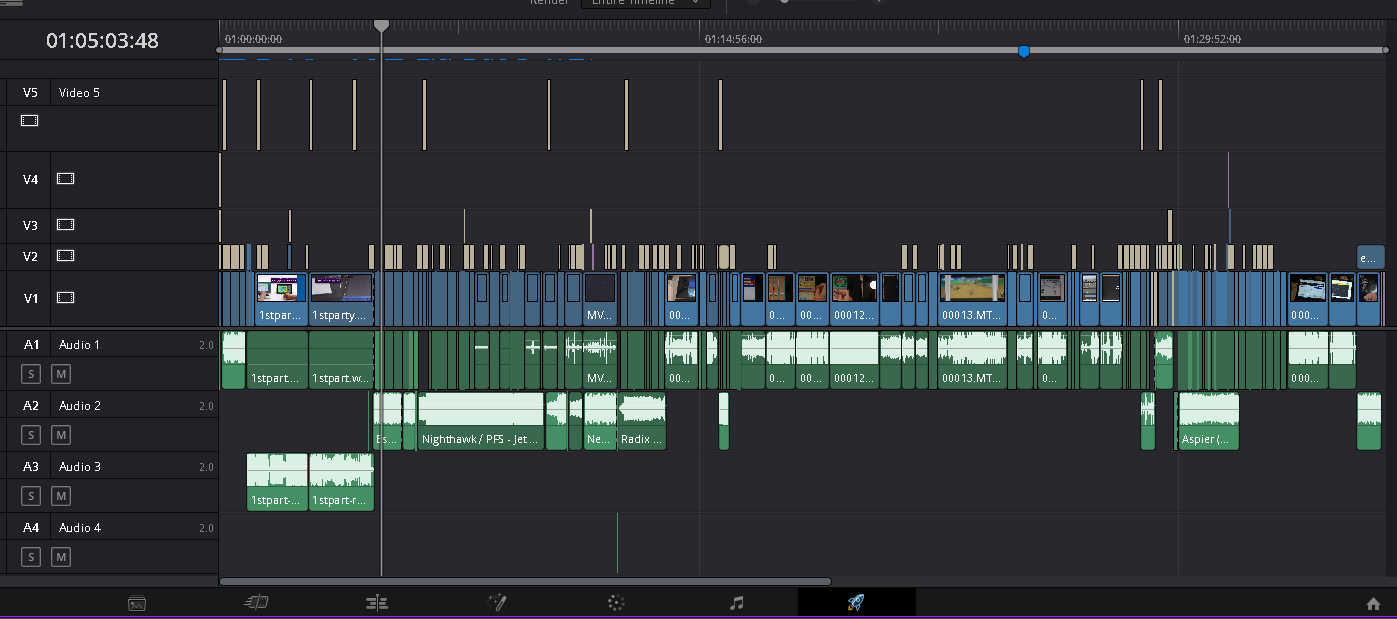This screenshot has height=619, width=1397.
Task: Solo the Audio 4 track
Action: tap(31, 557)
